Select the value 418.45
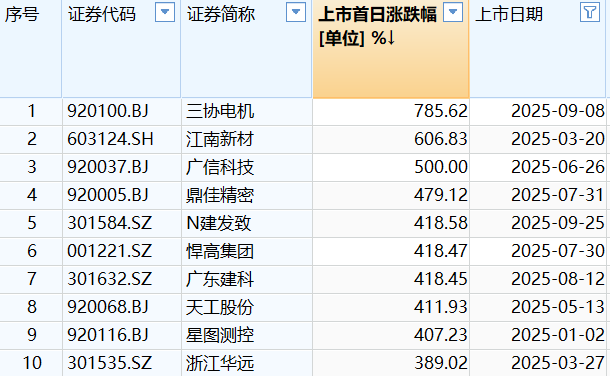Screen dimensions: 610x376 440,279
